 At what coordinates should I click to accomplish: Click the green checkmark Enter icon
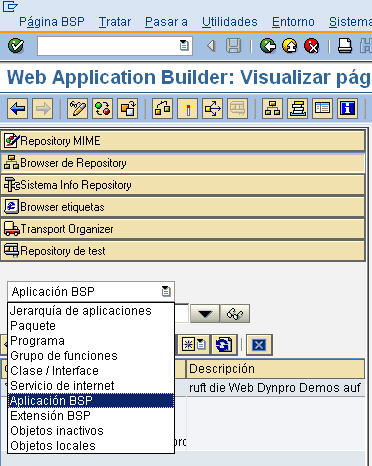(x=16, y=45)
